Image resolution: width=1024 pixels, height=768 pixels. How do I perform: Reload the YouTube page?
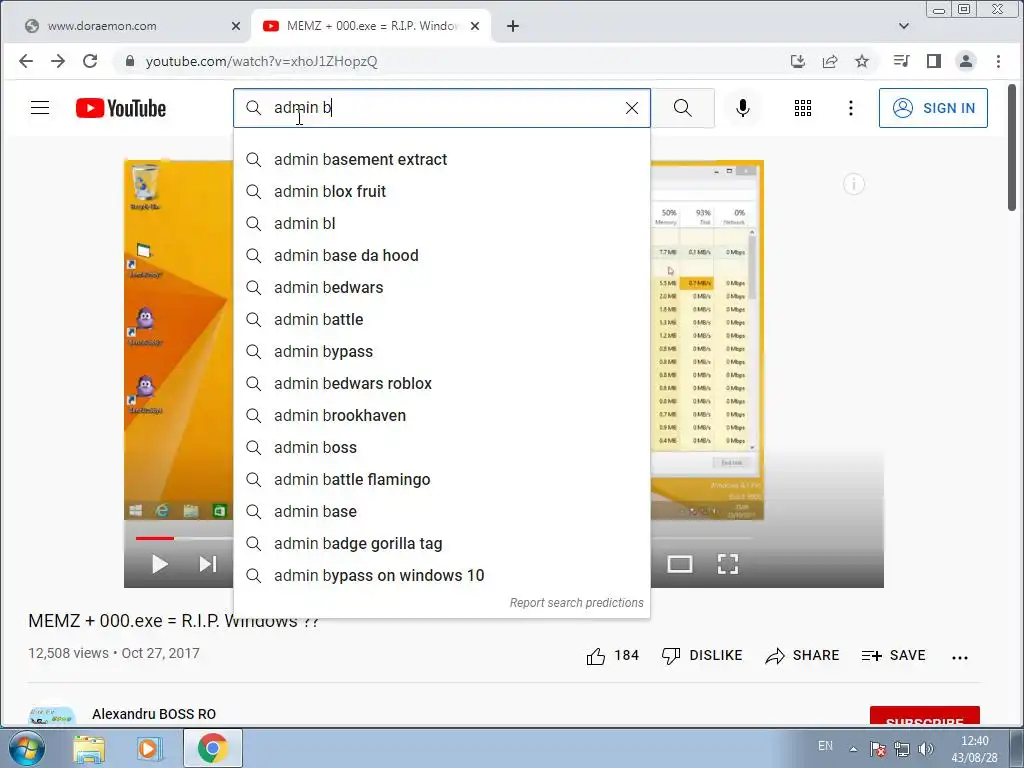coord(90,61)
